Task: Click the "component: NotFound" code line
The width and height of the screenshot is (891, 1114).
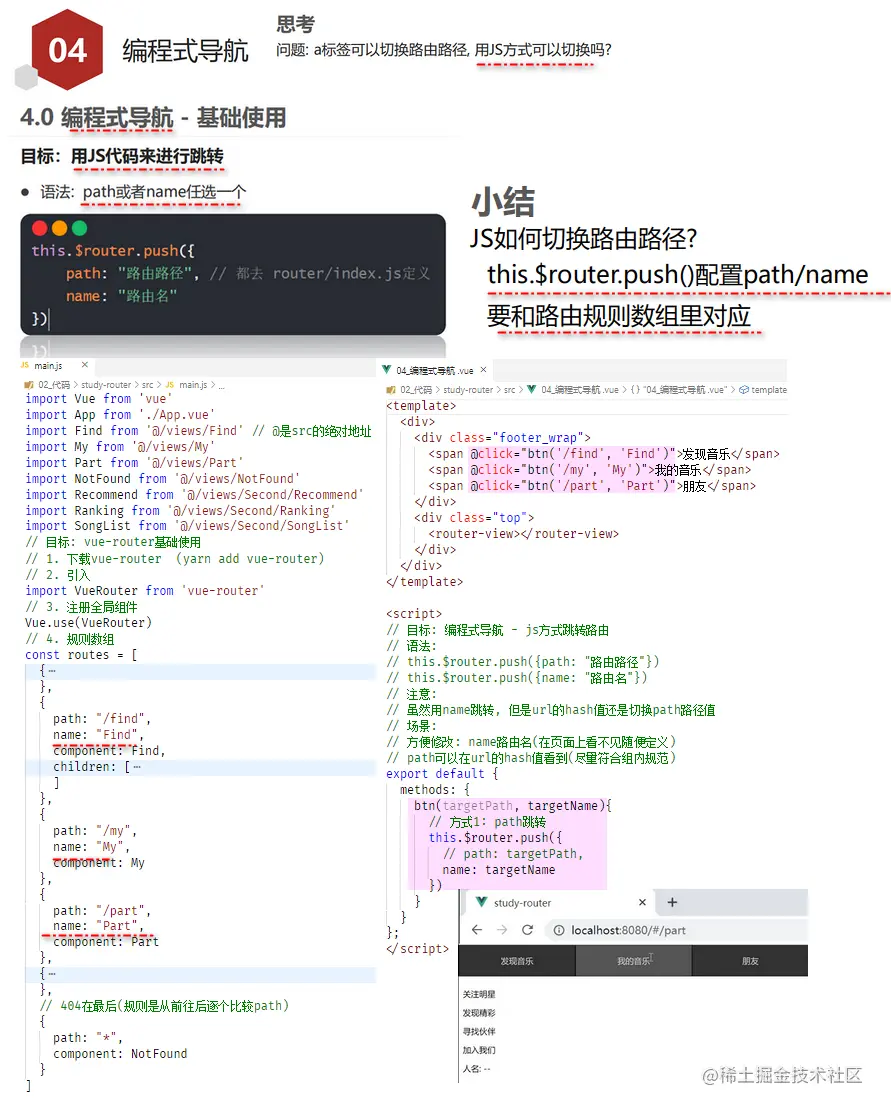Action: (120, 1053)
